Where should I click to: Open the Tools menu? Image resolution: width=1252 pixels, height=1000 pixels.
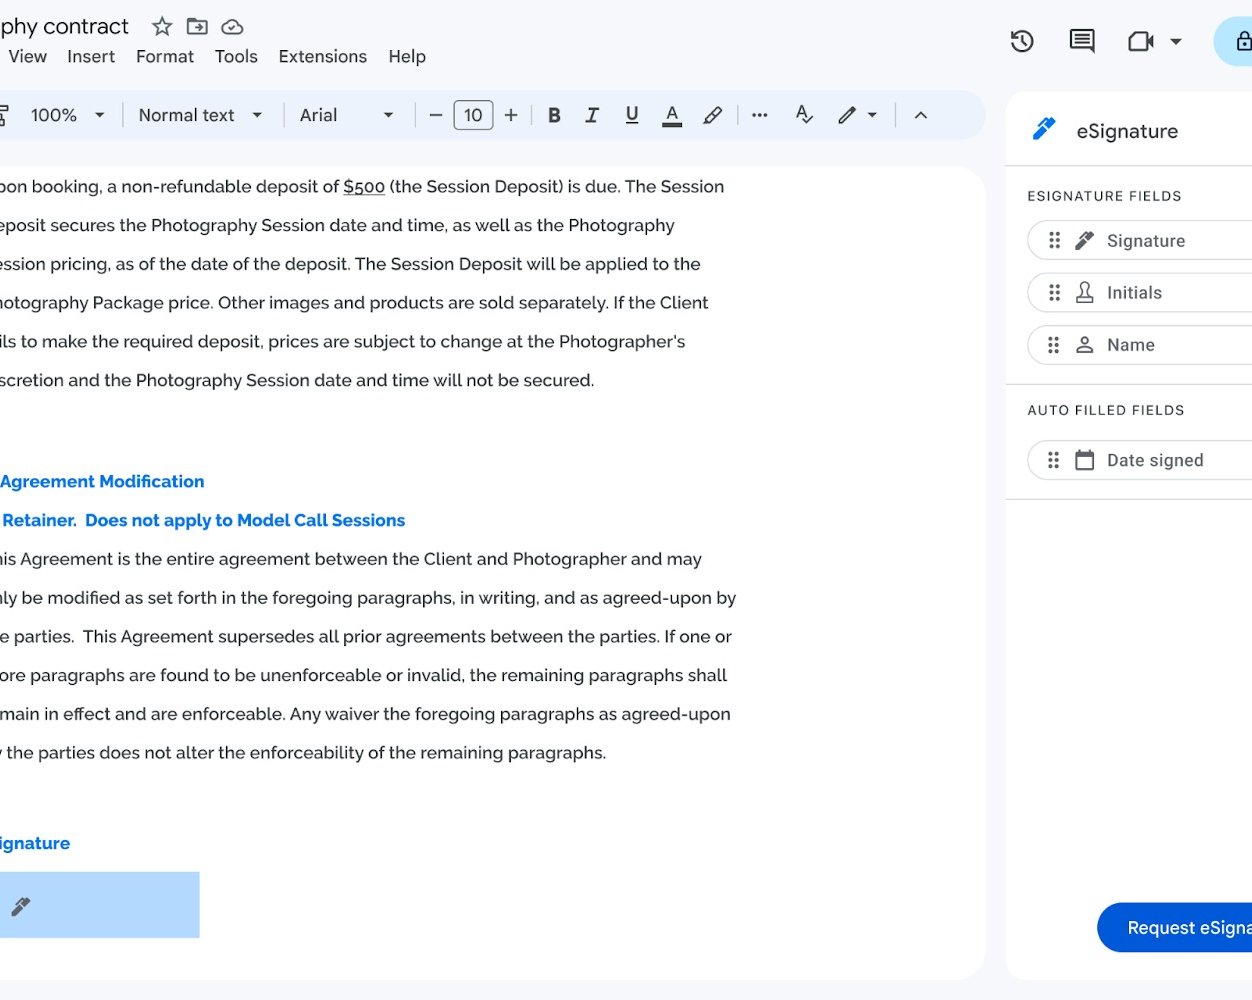pyautogui.click(x=236, y=57)
